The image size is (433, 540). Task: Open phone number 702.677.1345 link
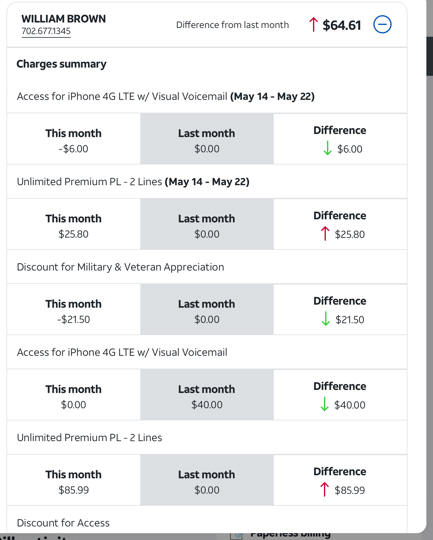46,31
